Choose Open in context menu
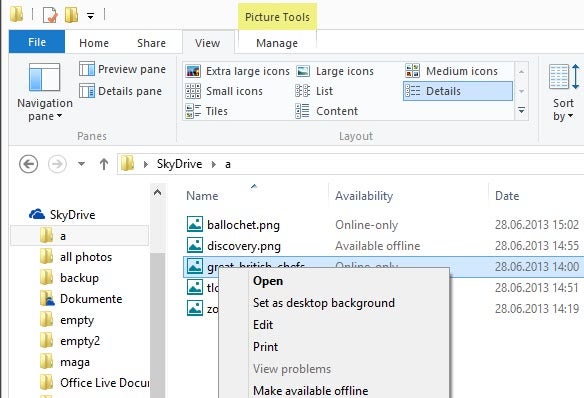This screenshot has height=398, width=584. [x=267, y=281]
